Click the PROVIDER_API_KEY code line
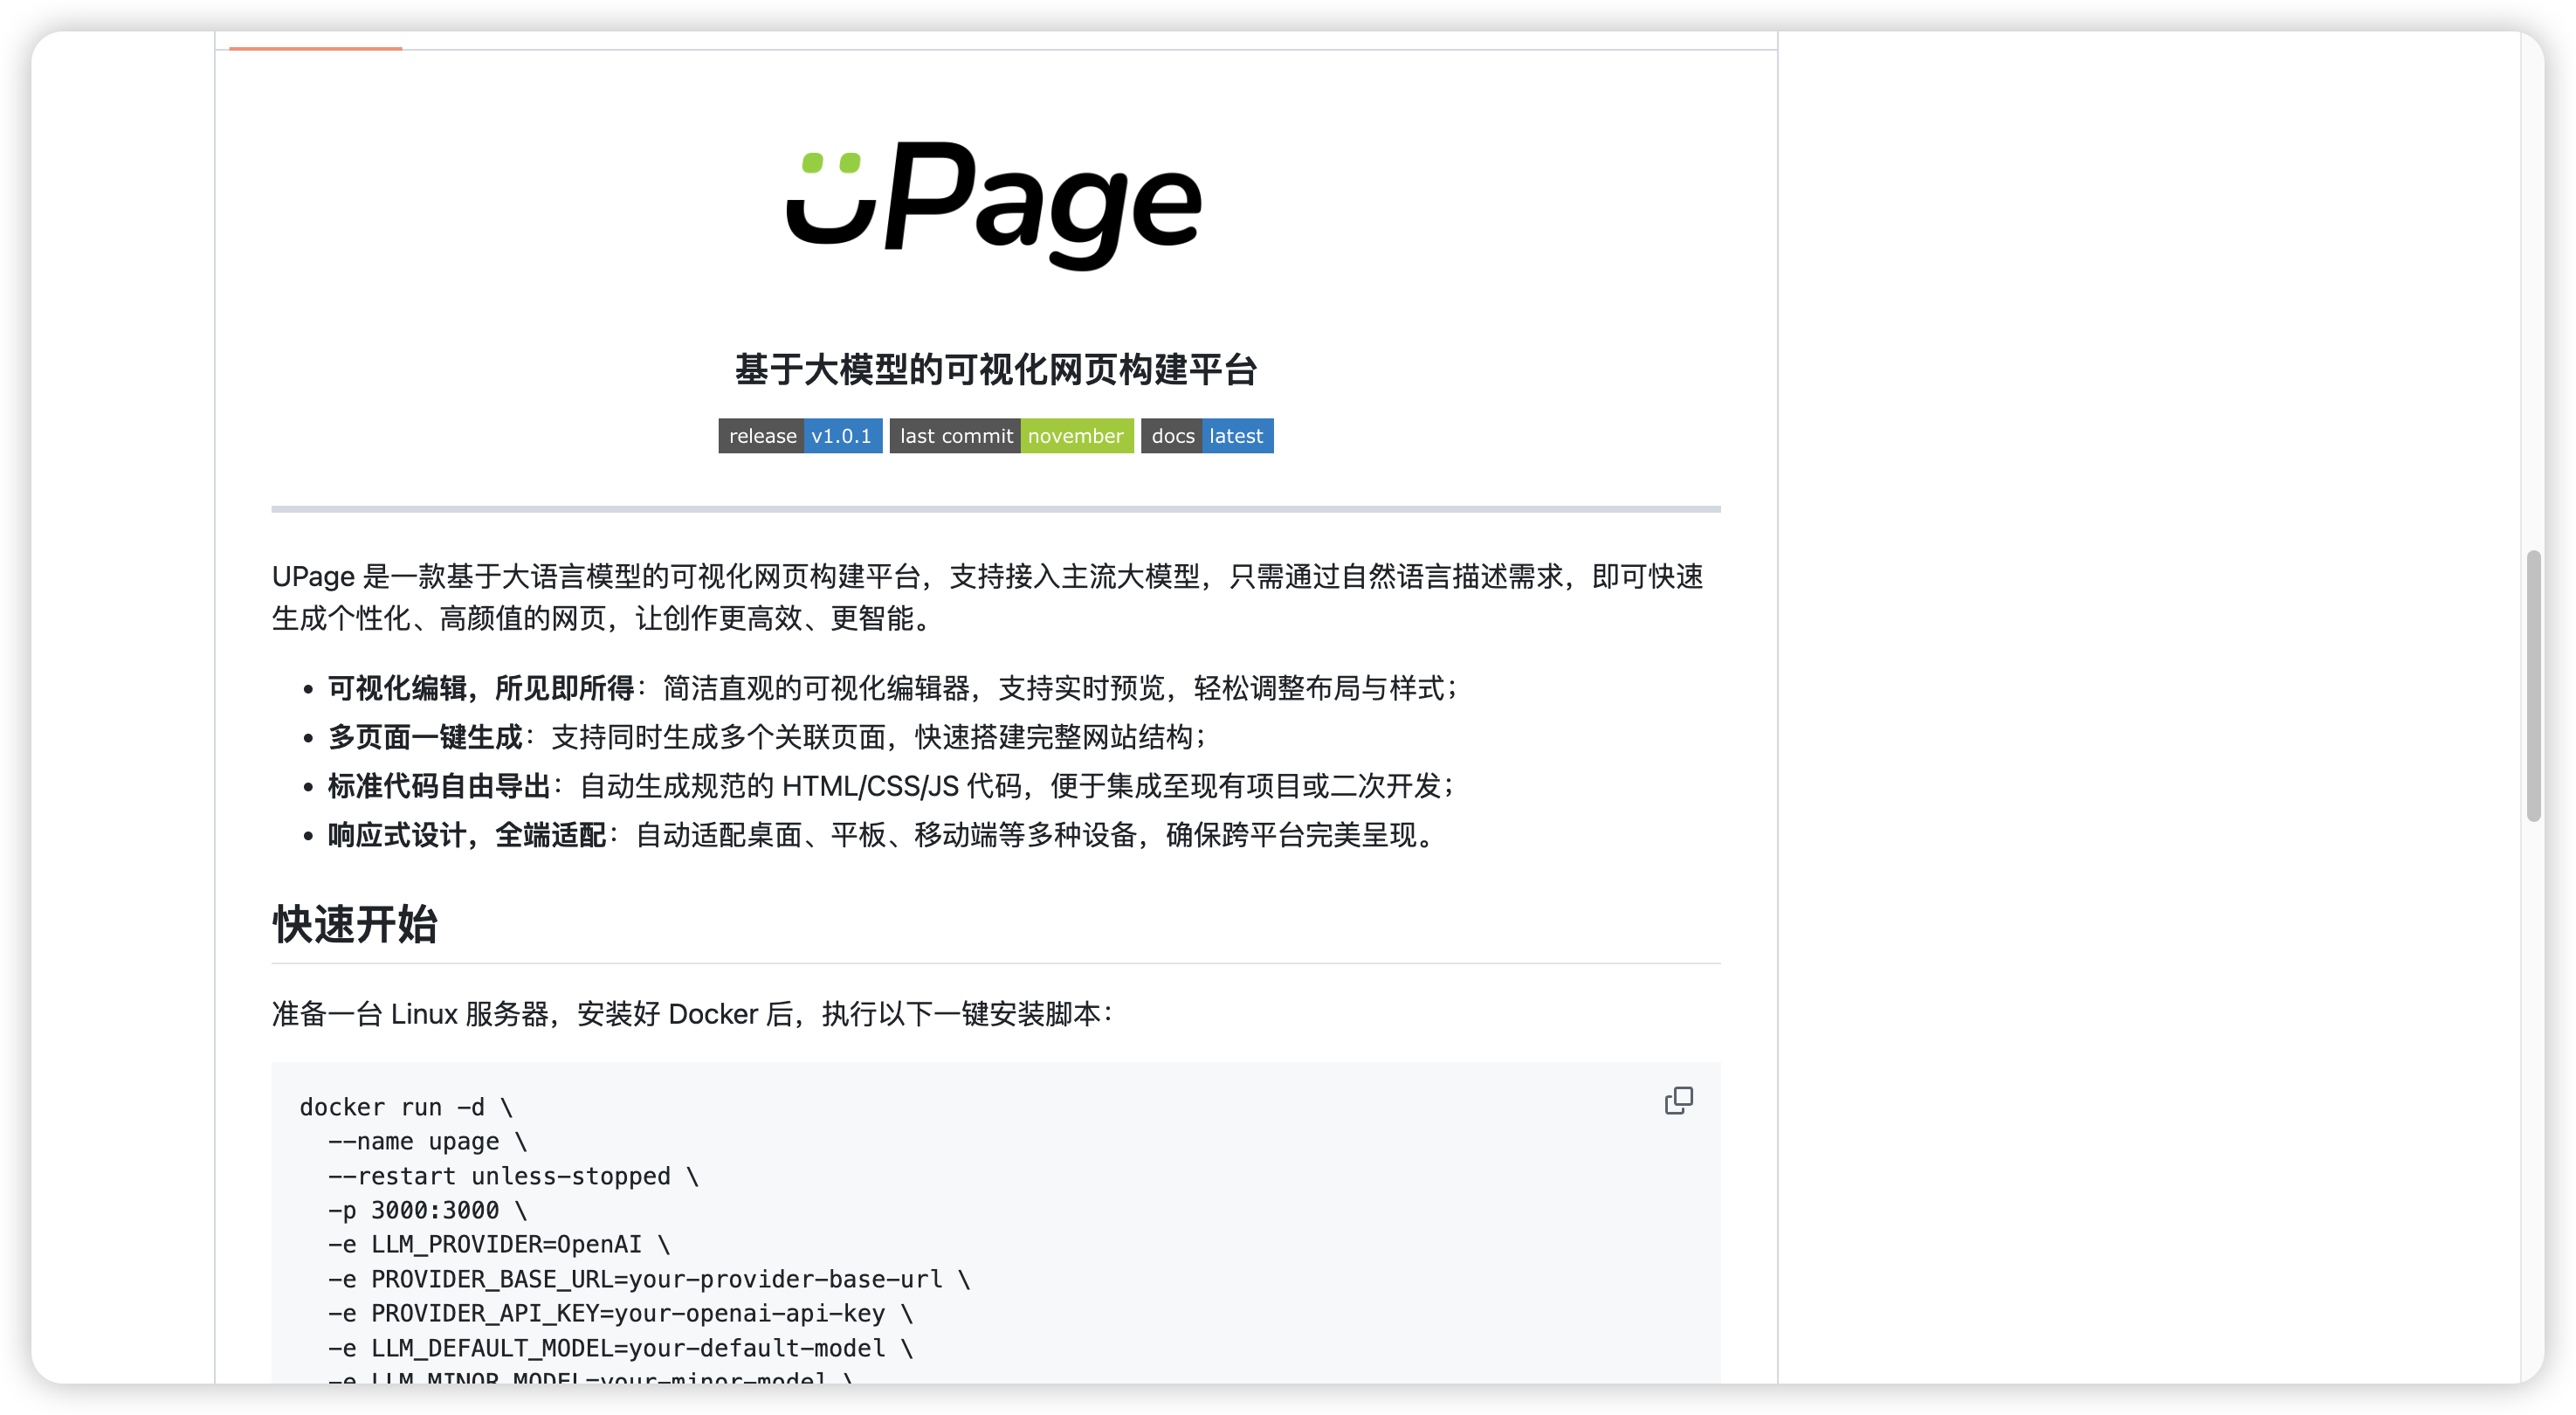 pyautogui.click(x=620, y=1313)
